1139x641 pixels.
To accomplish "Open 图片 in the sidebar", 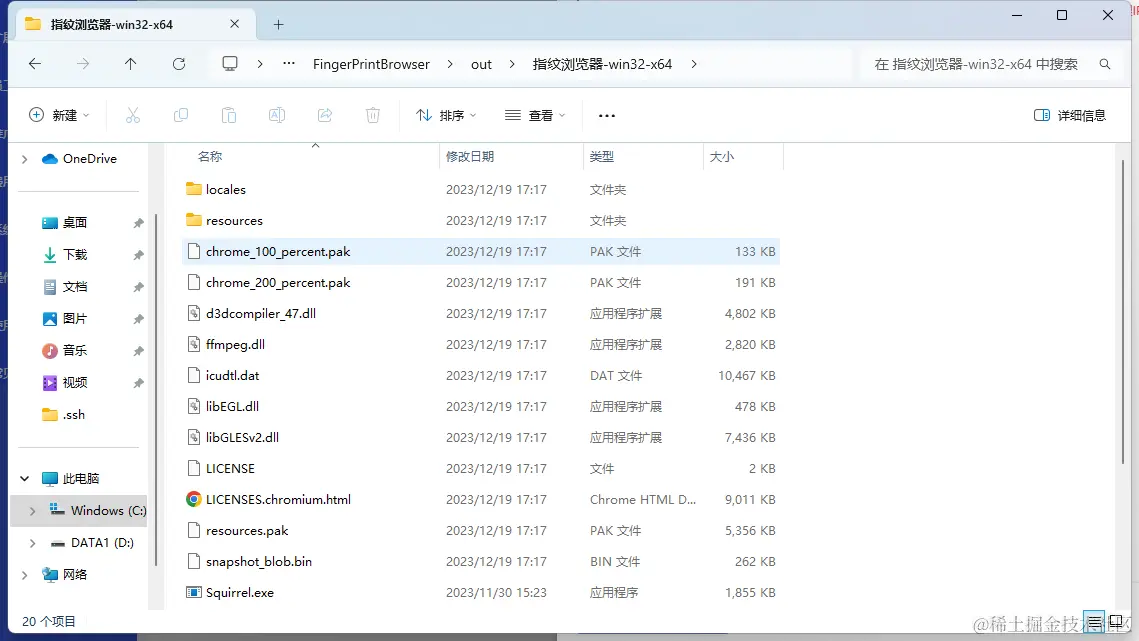I will pos(74,318).
